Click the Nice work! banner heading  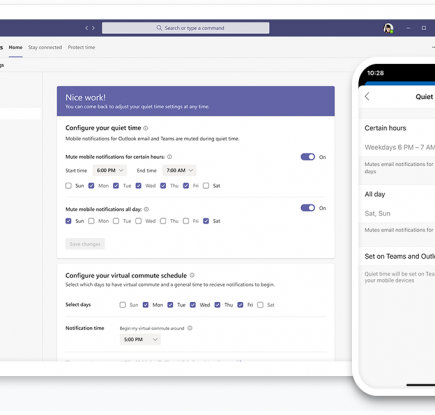pos(85,97)
